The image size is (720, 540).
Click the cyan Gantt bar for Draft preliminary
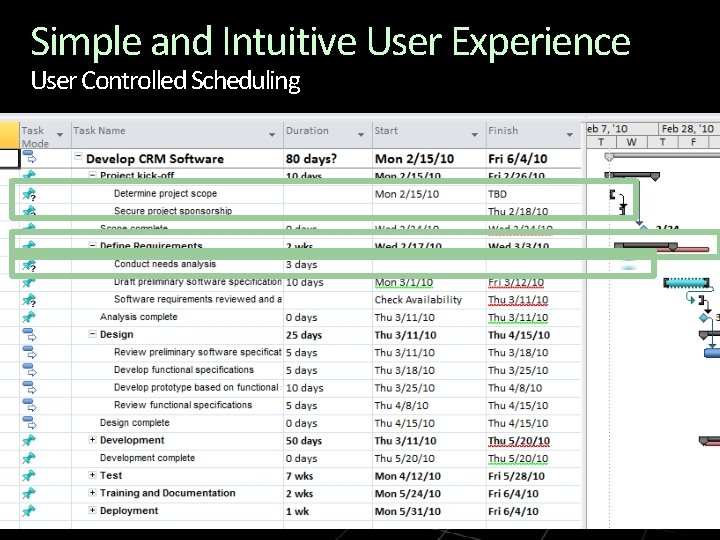point(687,283)
